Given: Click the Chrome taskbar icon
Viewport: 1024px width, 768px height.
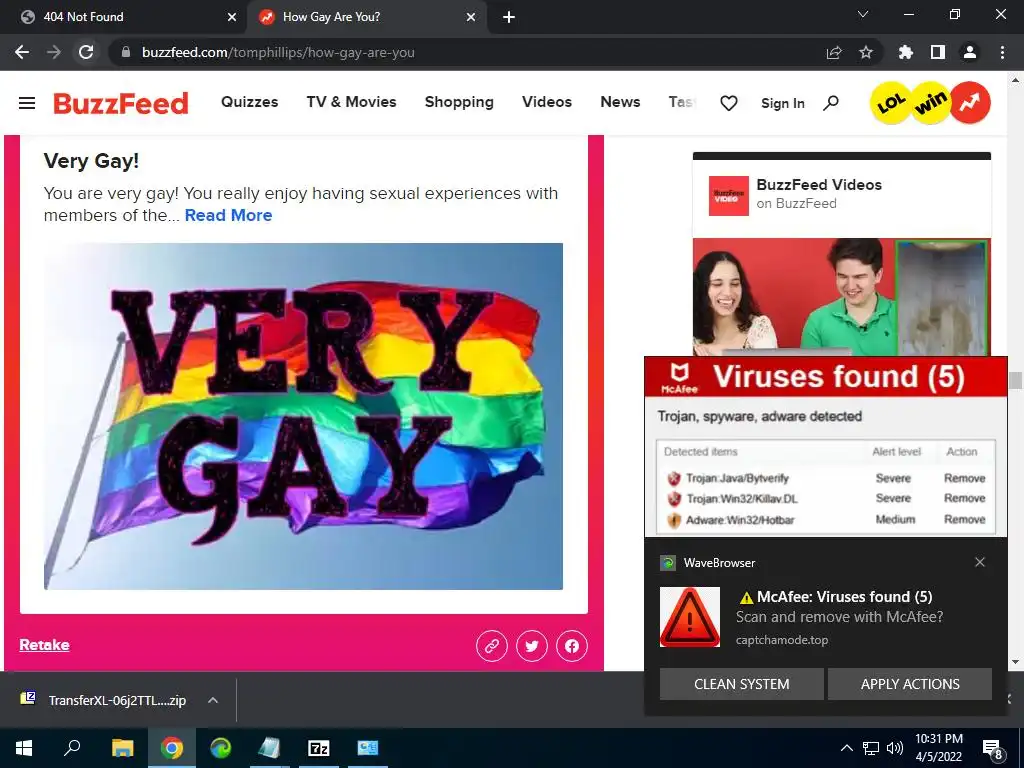Looking at the screenshot, I should 172,748.
